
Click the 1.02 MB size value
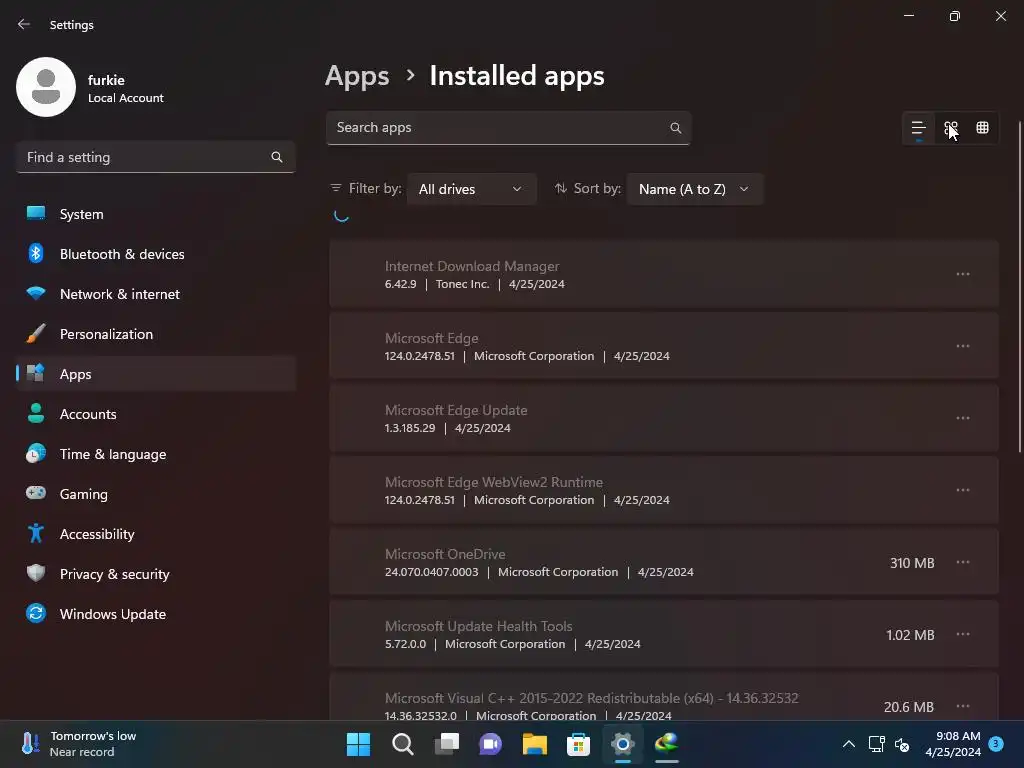point(910,635)
